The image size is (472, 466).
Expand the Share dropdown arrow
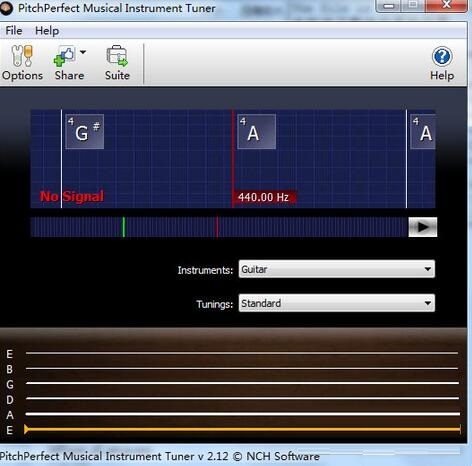pyautogui.click(x=83, y=52)
